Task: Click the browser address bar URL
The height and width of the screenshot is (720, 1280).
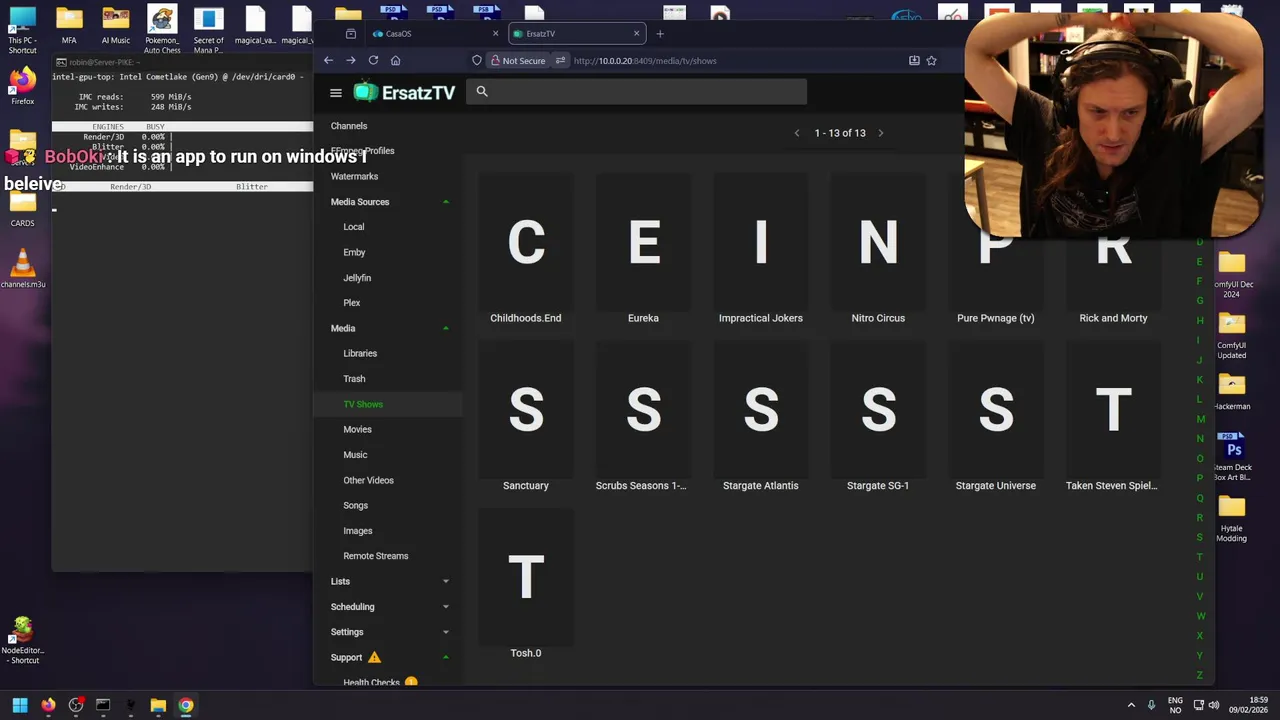Action: coord(645,61)
